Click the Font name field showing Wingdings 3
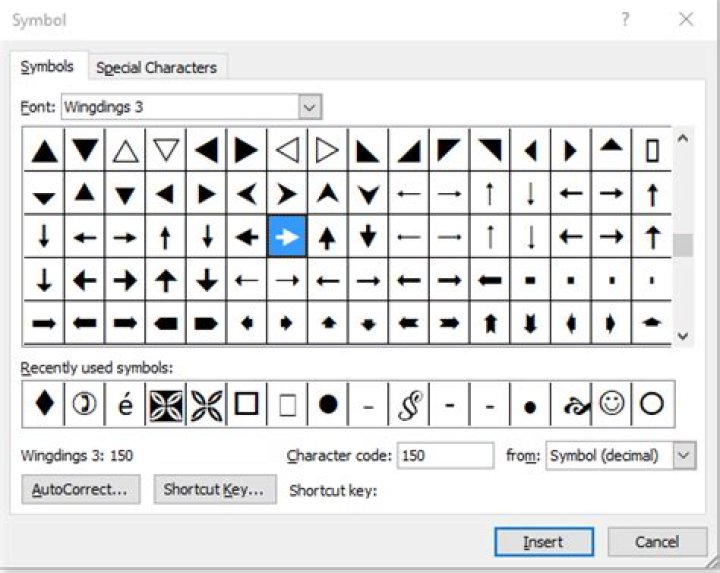 click(x=180, y=107)
